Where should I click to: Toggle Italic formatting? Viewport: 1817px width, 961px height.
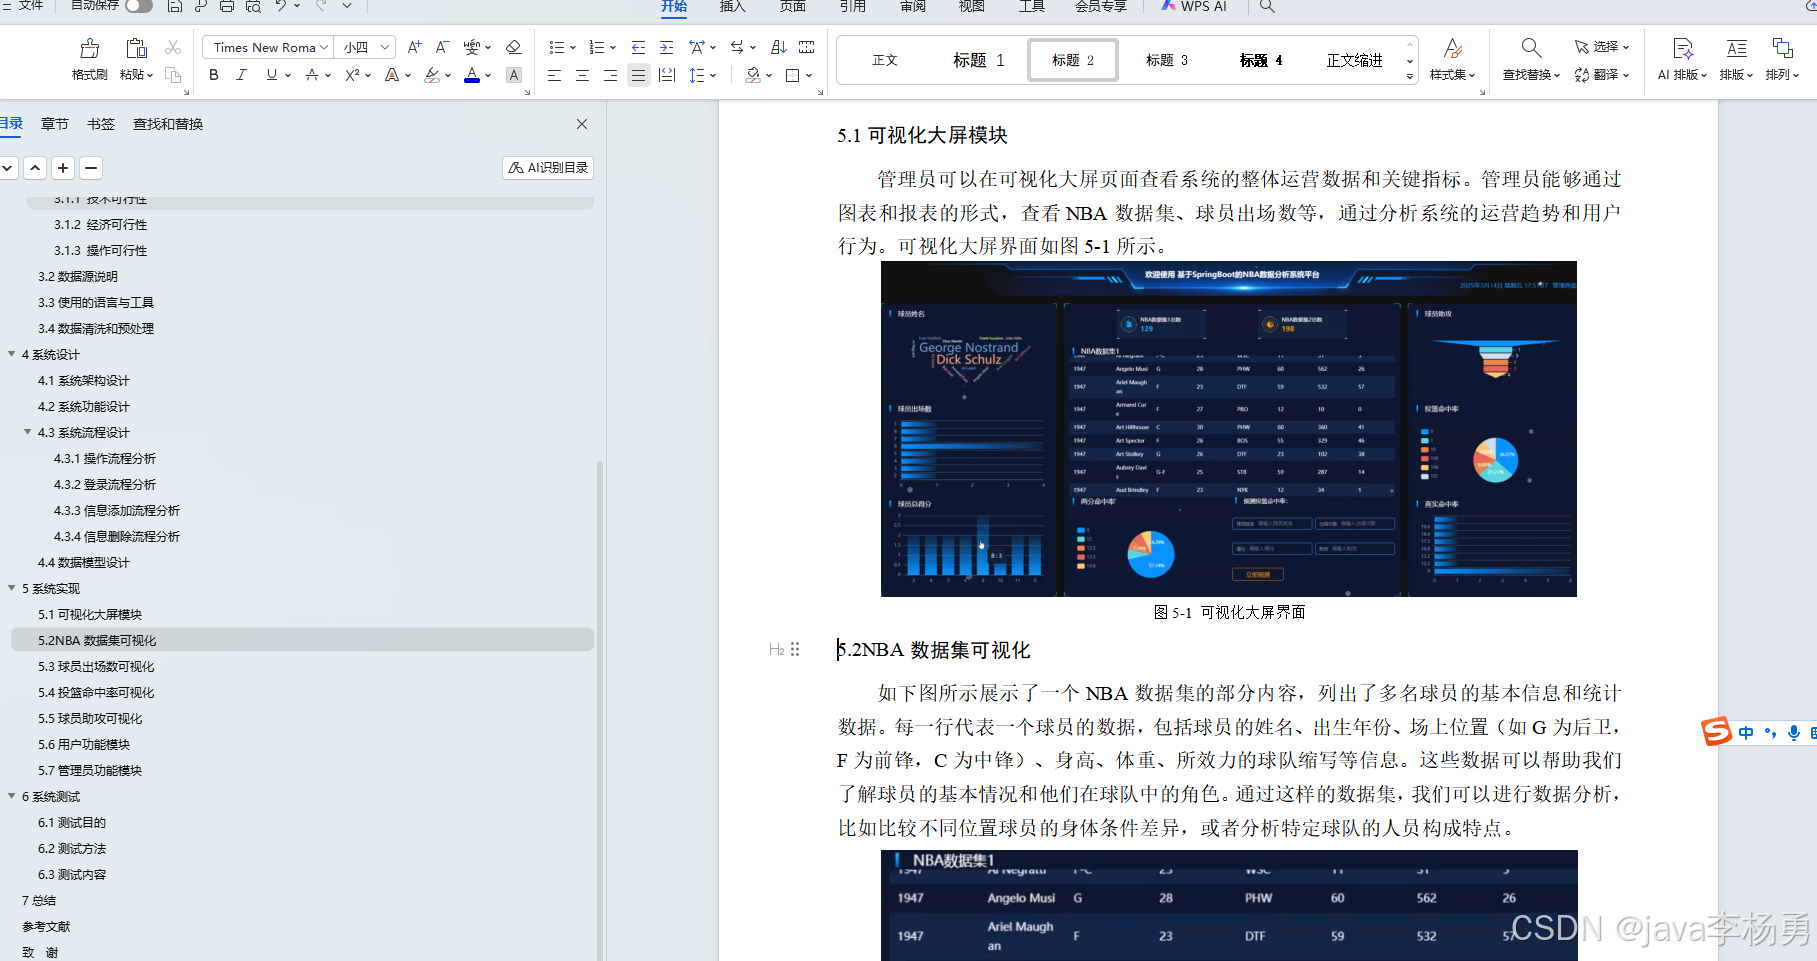coord(241,75)
